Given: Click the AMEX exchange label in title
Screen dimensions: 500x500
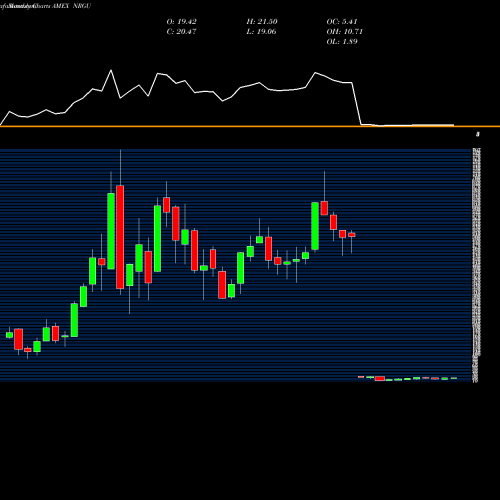Looking at the screenshot, I should pyautogui.click(x=60, y=6).
